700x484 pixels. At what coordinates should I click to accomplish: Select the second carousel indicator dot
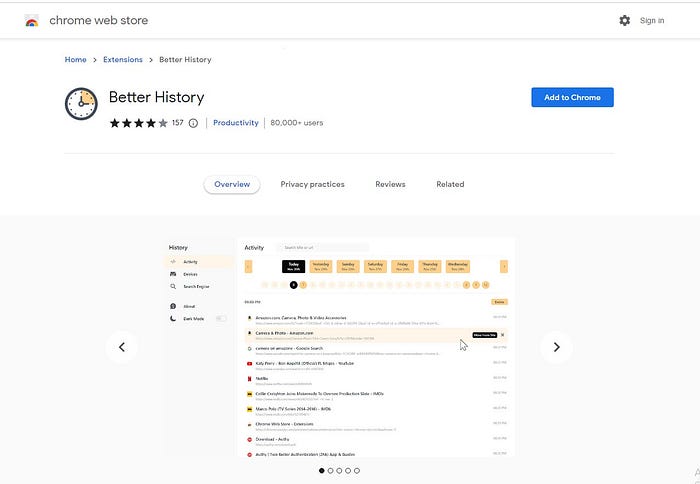coord(330,471)
